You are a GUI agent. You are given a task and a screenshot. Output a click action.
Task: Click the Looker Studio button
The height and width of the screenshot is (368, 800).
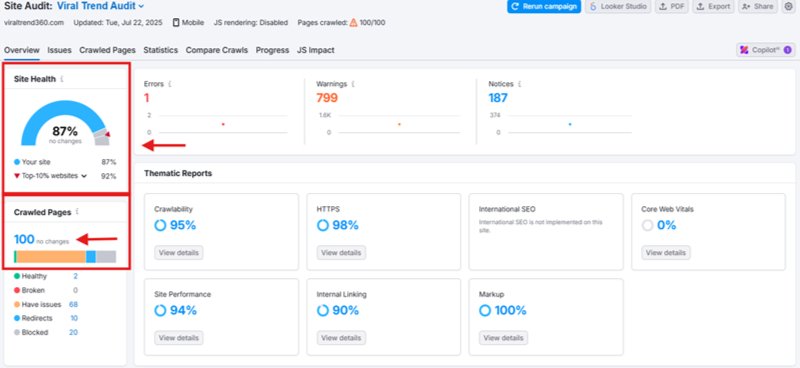click(x=618, y=6)
